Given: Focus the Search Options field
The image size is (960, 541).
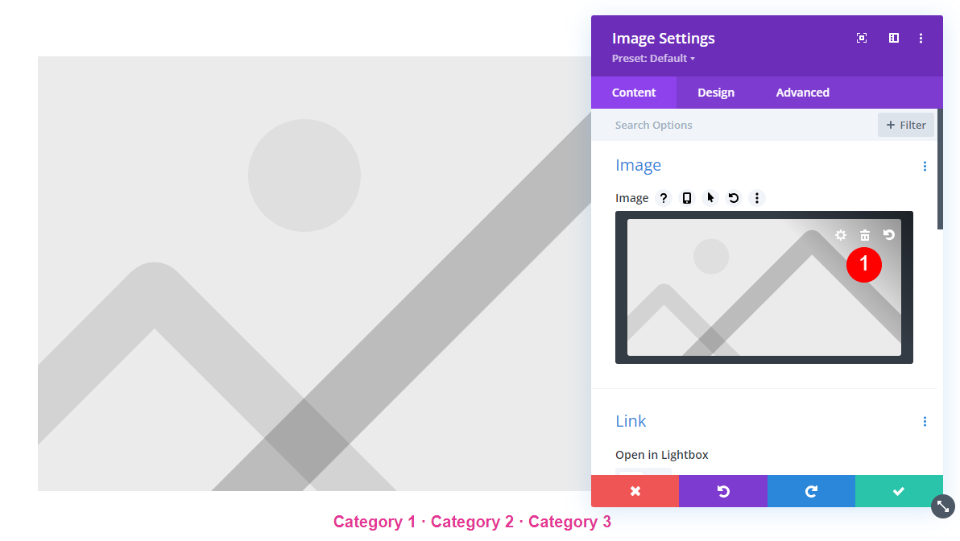Looking at the screenshot, I should 735,125.
